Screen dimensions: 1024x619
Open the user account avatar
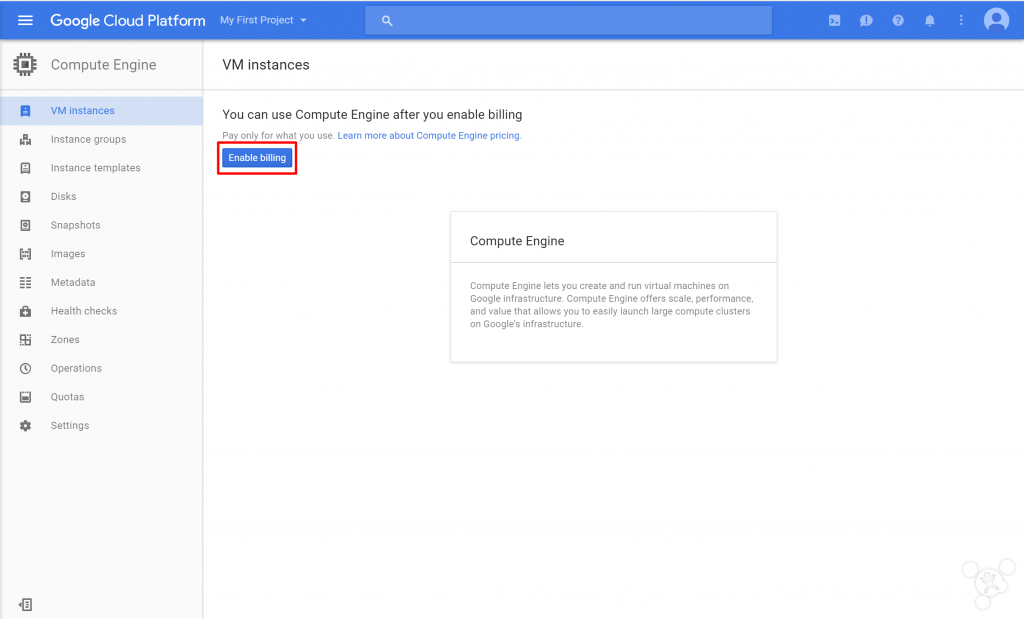click(x=997, y=20)
